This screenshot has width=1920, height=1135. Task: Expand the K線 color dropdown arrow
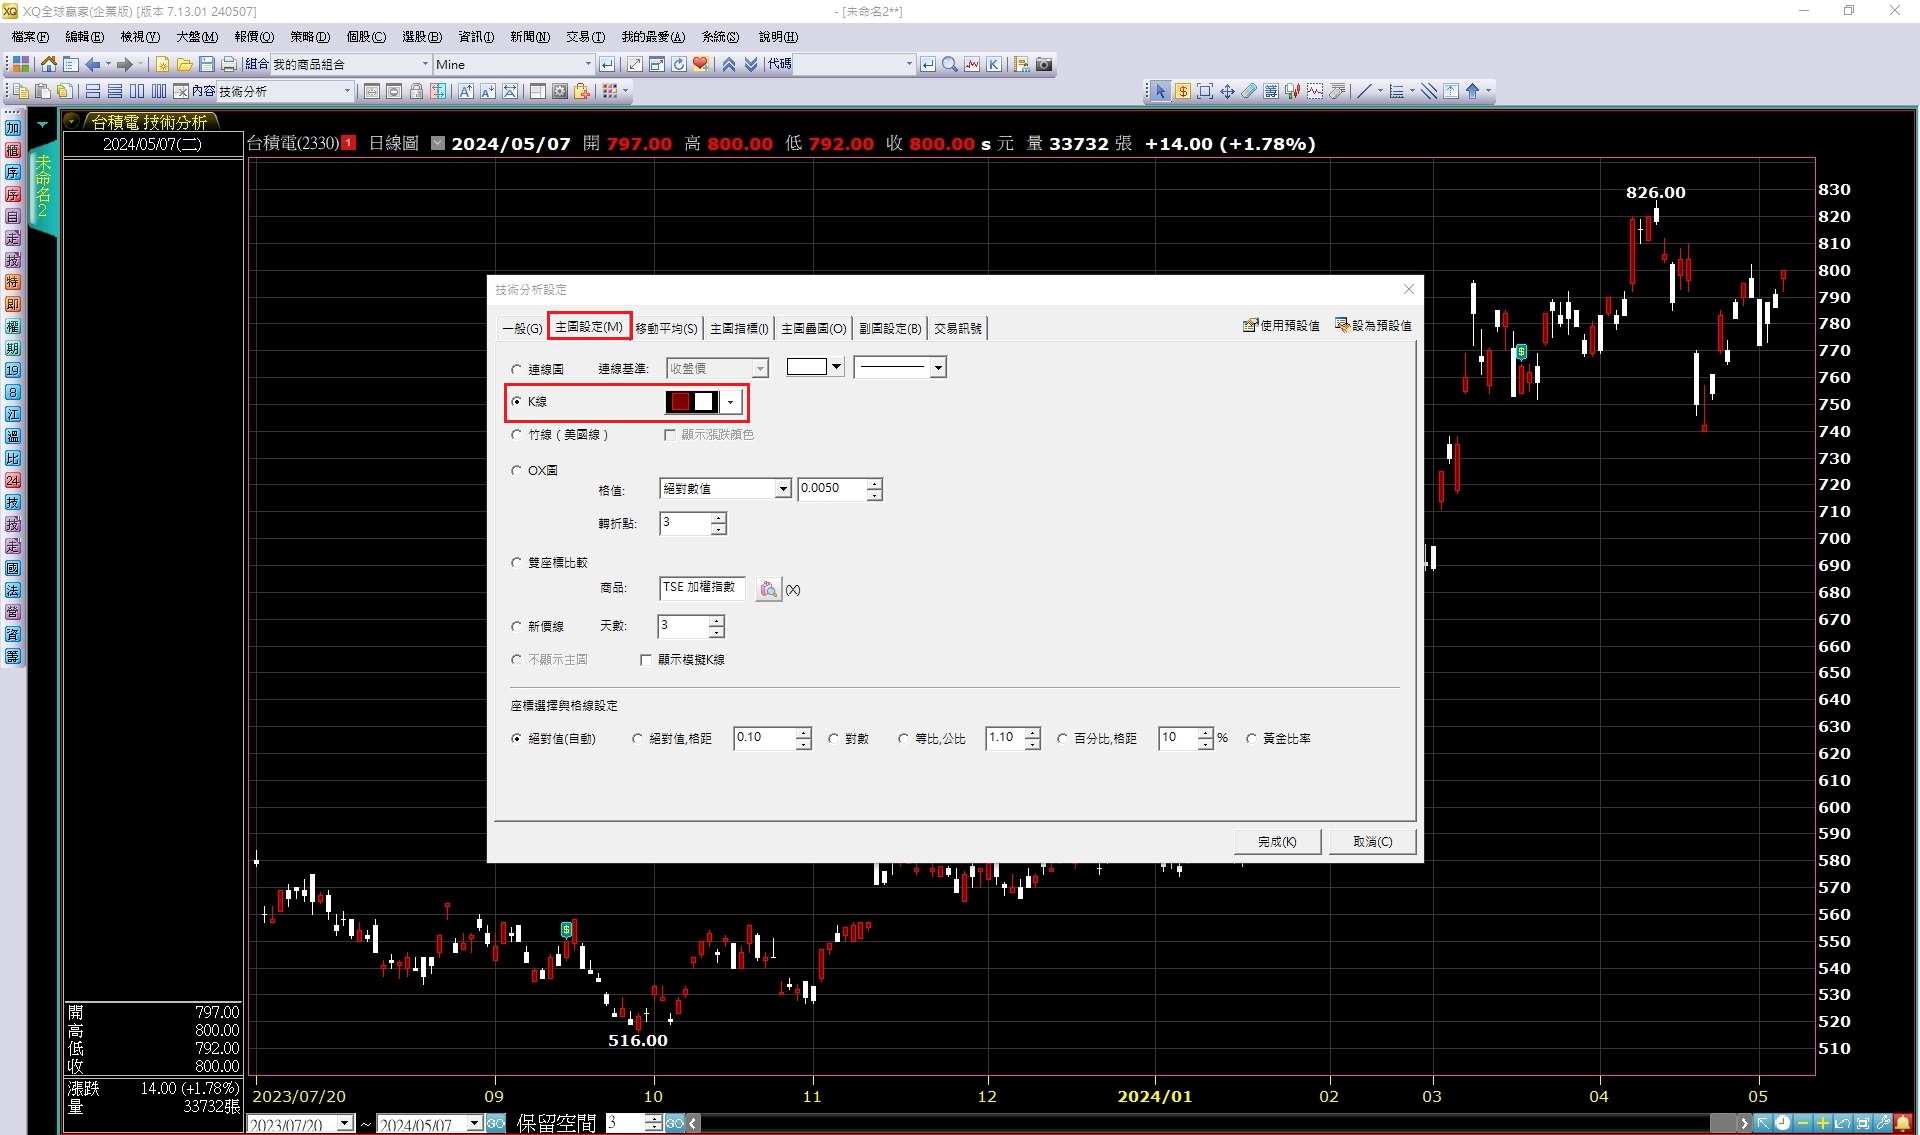[x=731, y=402]
